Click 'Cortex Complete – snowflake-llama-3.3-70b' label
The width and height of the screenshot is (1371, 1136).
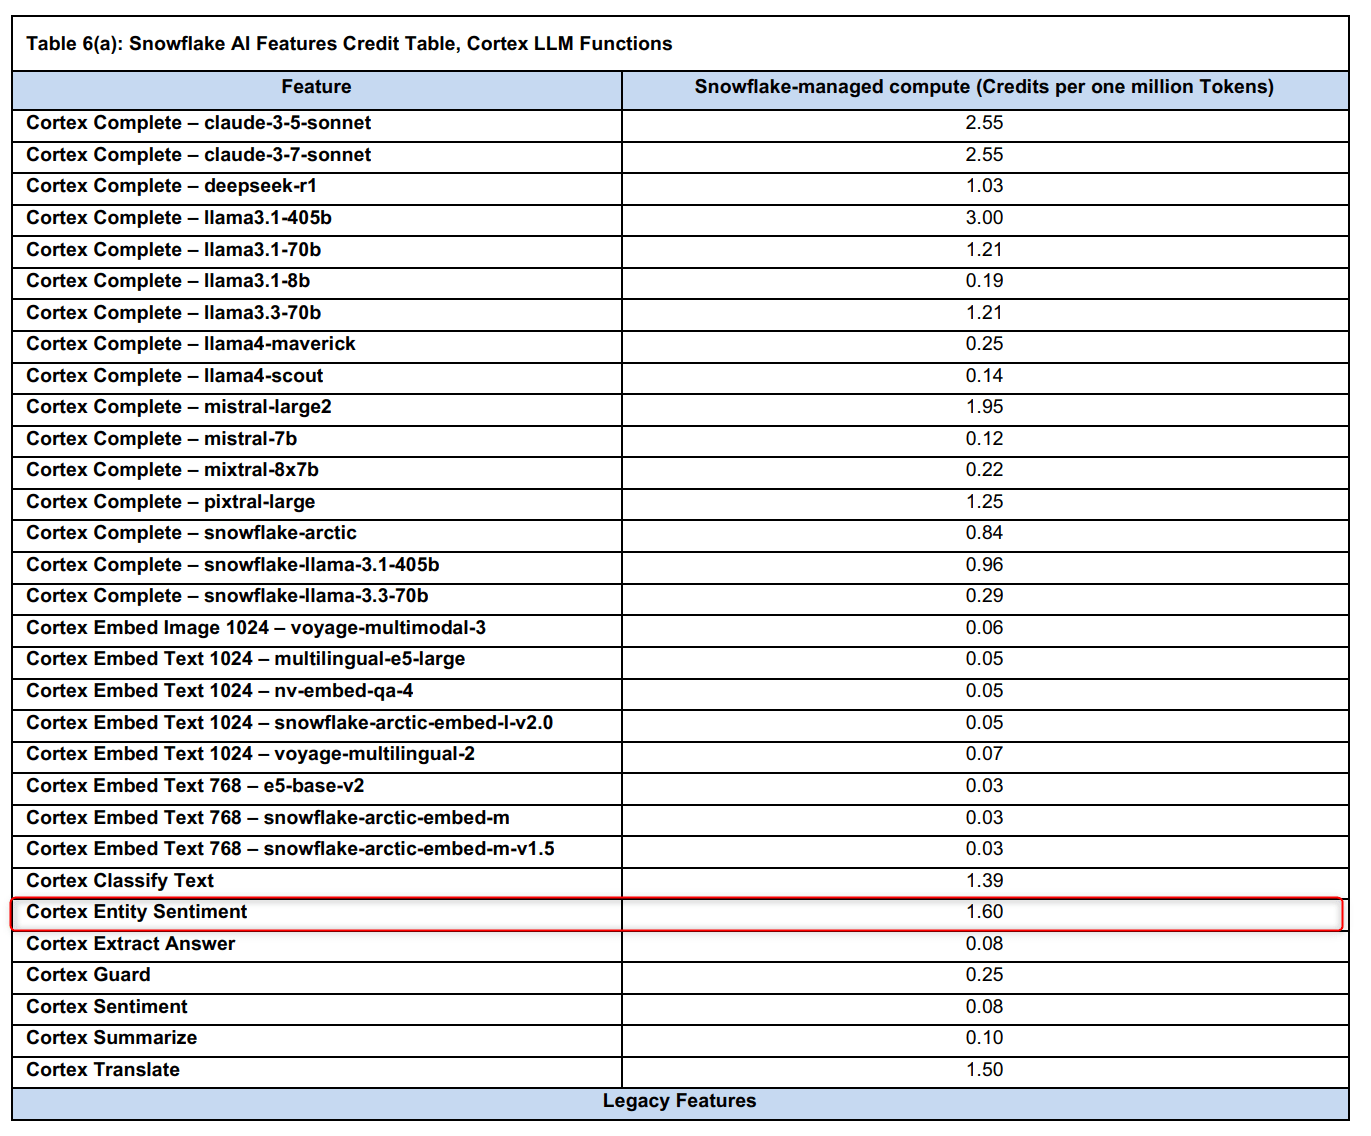click(x=227, y=596)
